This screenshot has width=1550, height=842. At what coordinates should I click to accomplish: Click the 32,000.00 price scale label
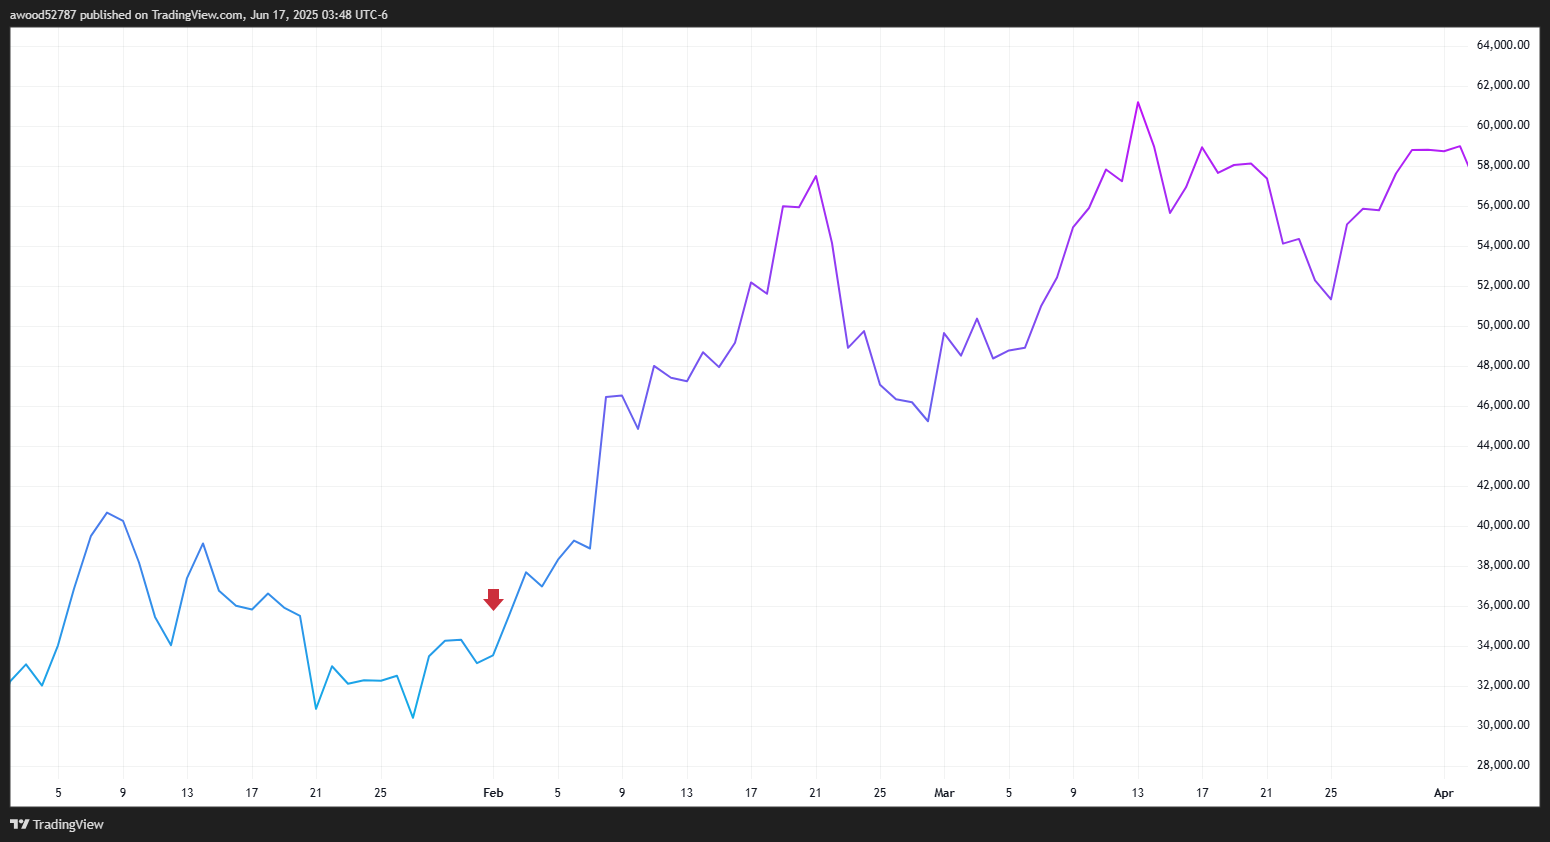[x=1503, y=685]
